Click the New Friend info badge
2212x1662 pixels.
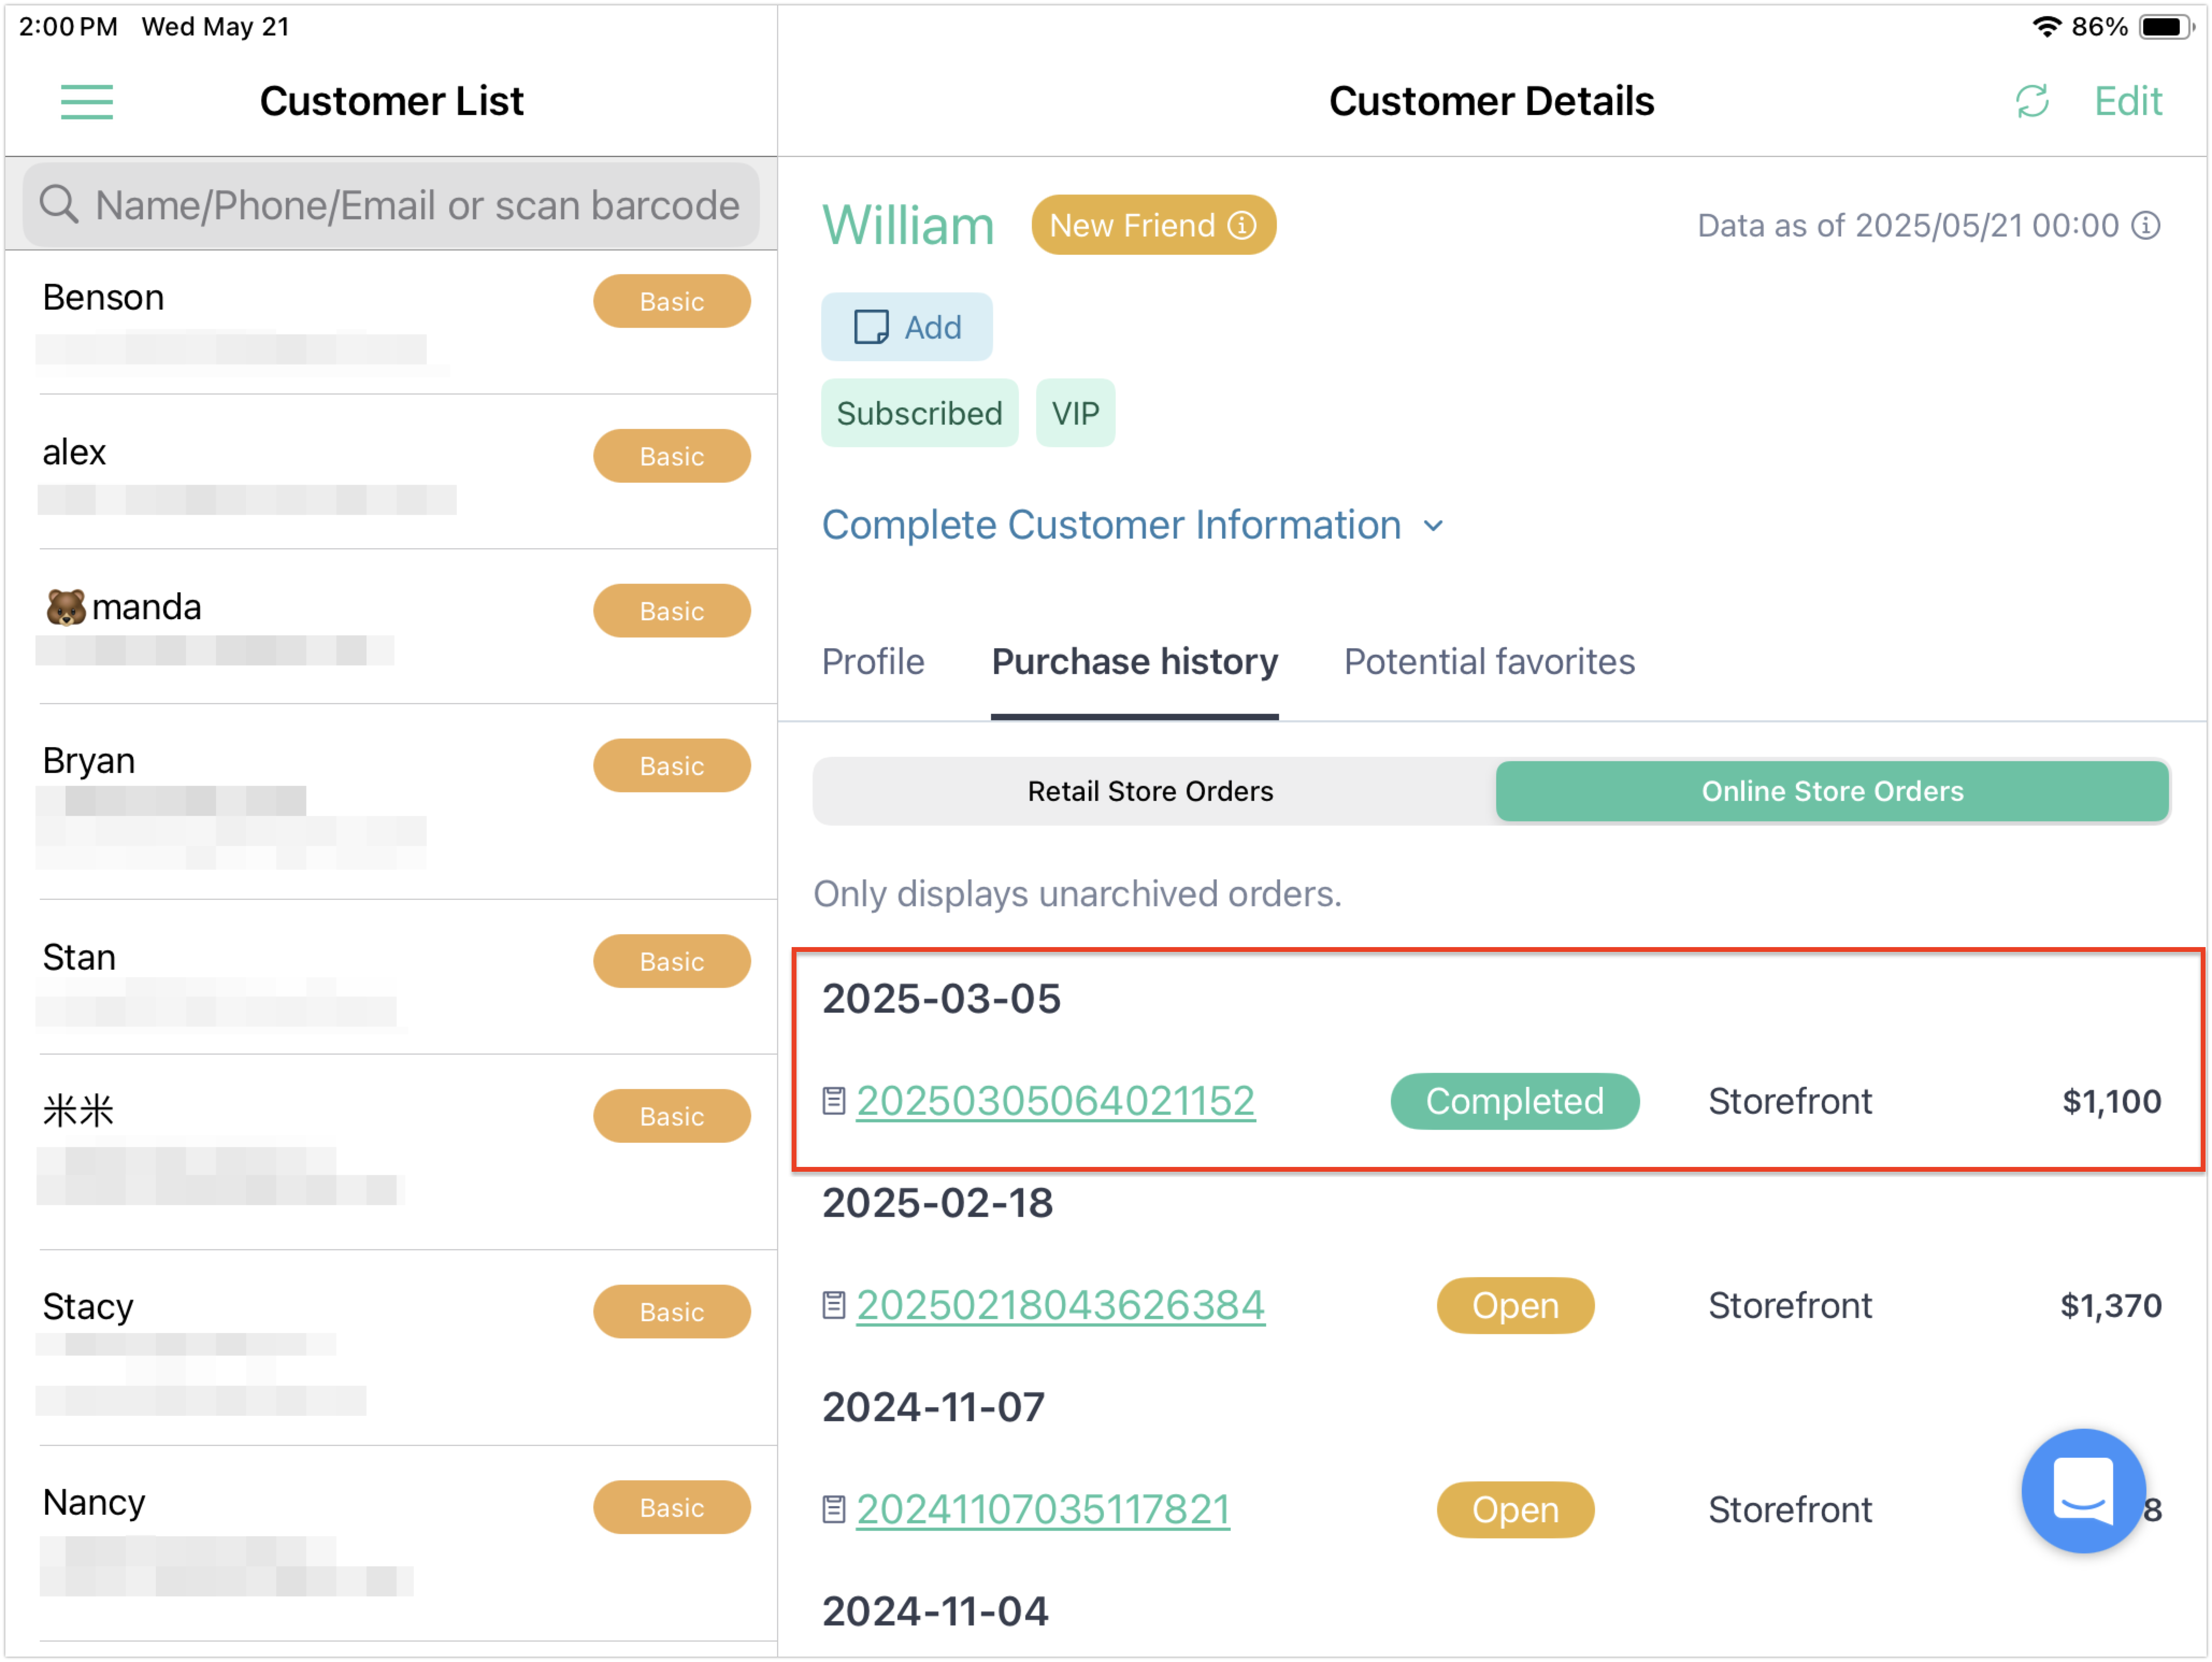pyautogui.click(x=1154, y=225)
